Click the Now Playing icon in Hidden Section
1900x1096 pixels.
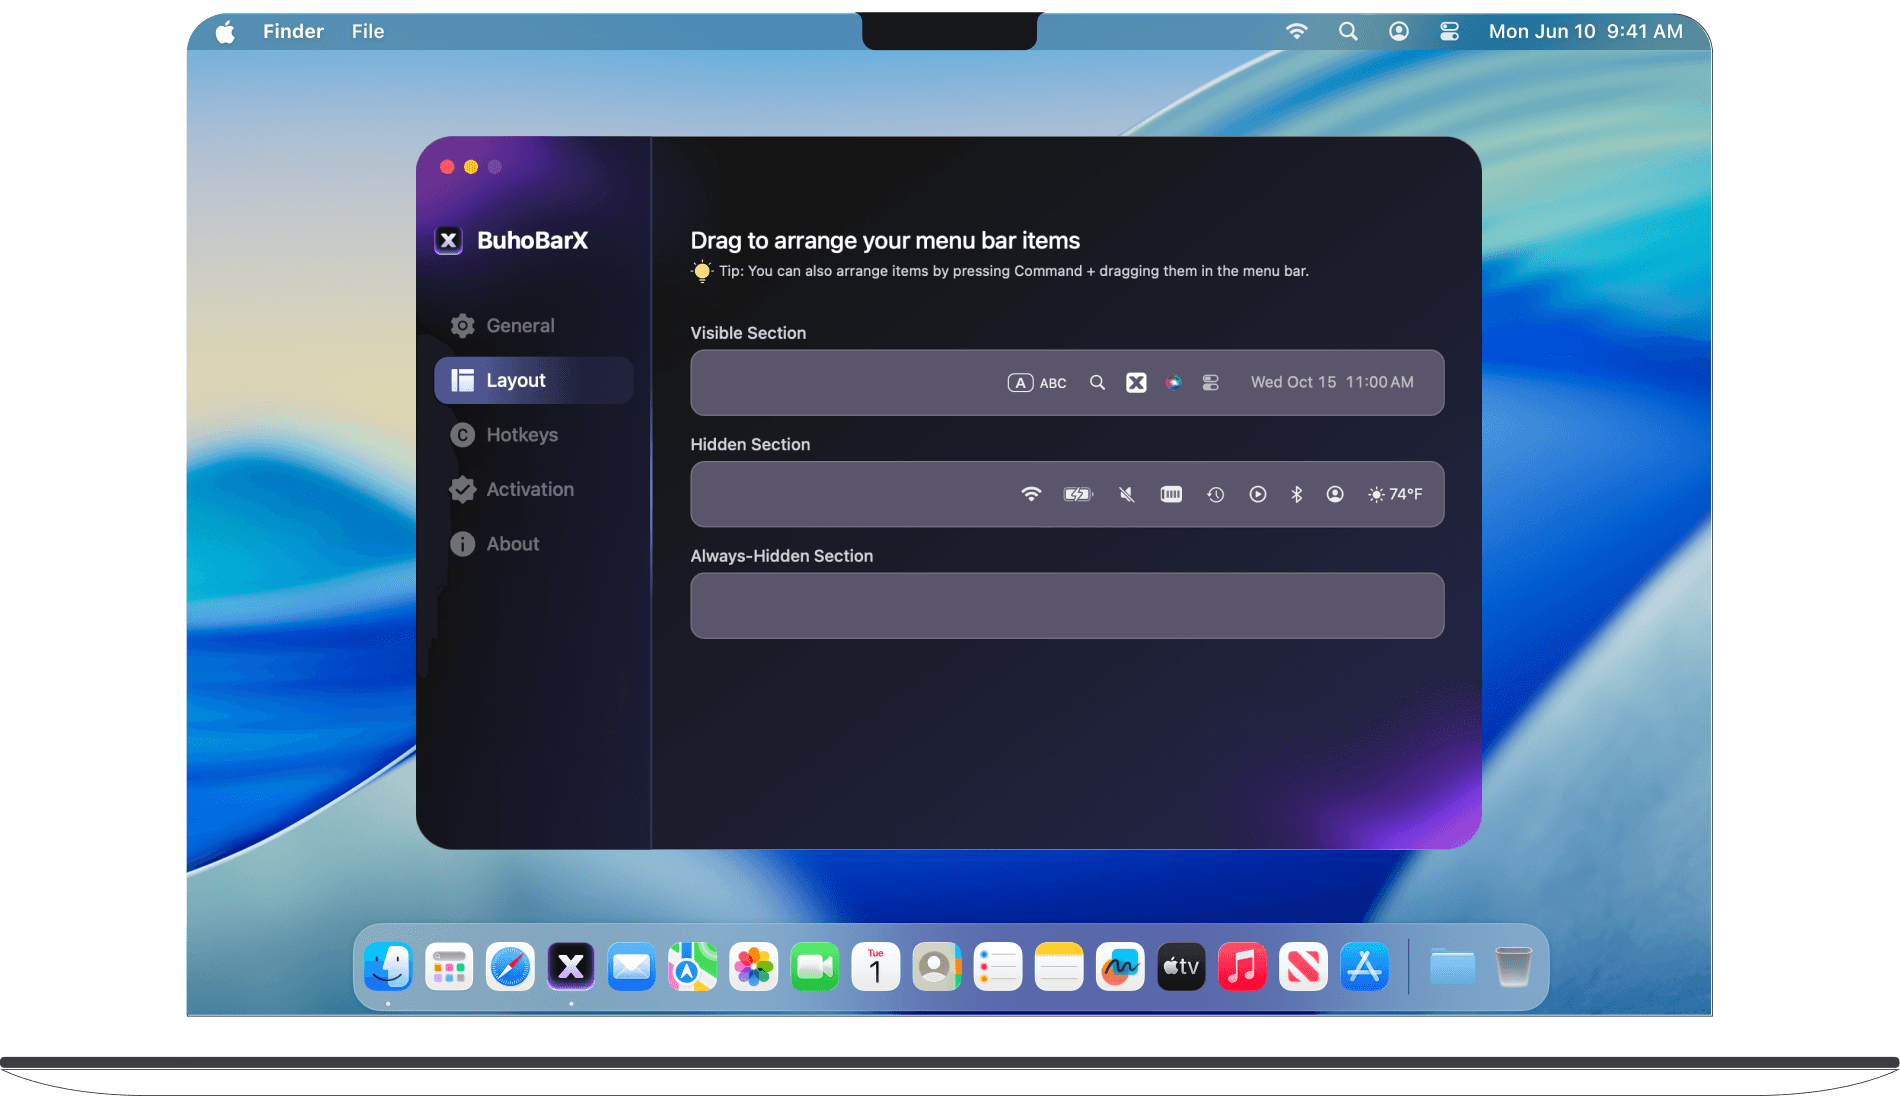pos(1257,494)
